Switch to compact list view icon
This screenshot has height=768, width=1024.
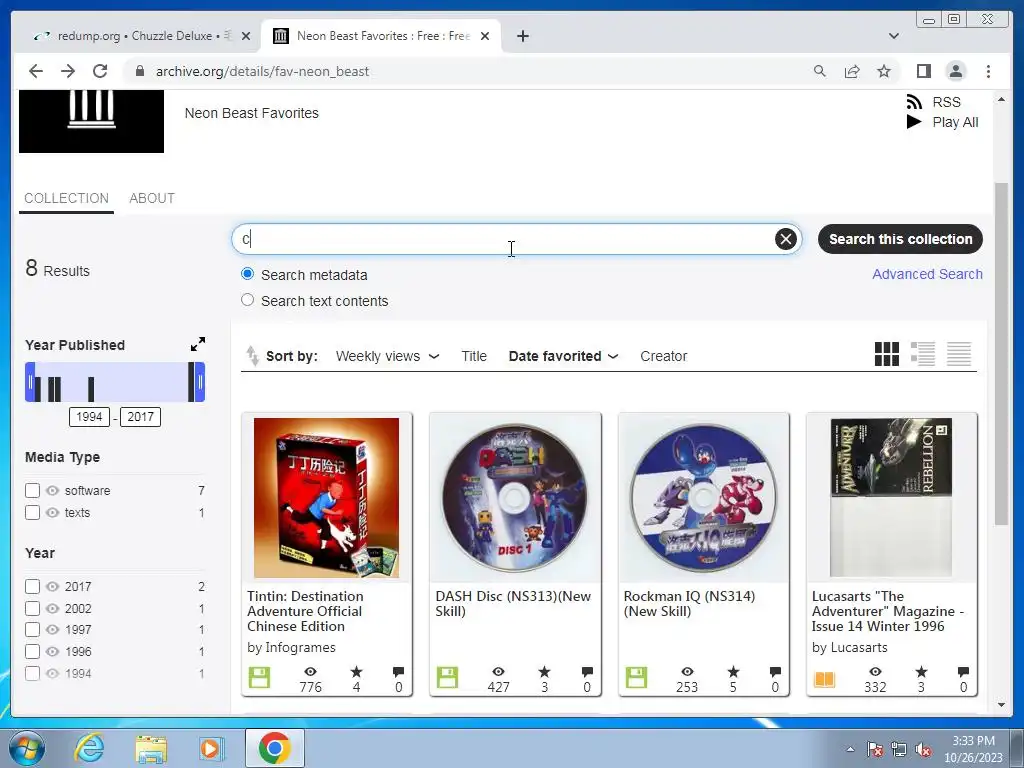click(x=959, y=354)
